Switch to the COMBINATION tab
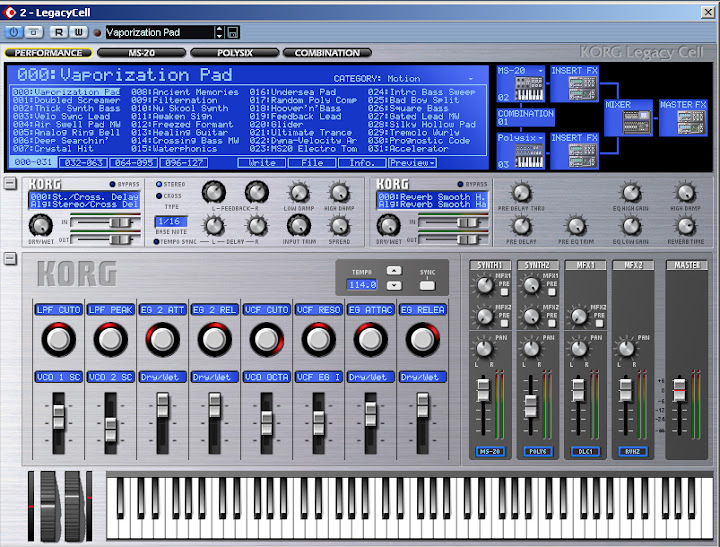Screen dimensions: 720x547 click(x=327, y=53)
